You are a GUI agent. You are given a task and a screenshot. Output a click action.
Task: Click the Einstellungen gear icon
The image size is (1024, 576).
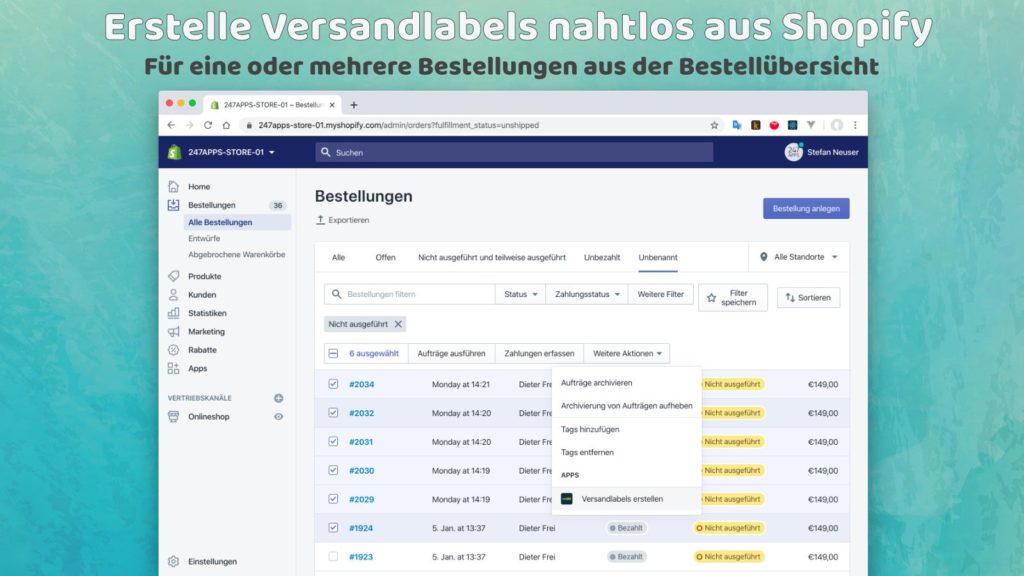point(173,562)
